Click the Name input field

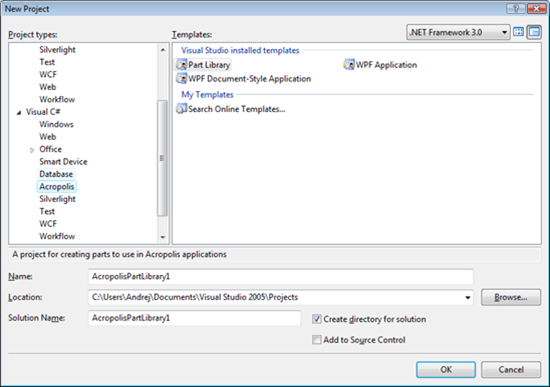point(281,276)
